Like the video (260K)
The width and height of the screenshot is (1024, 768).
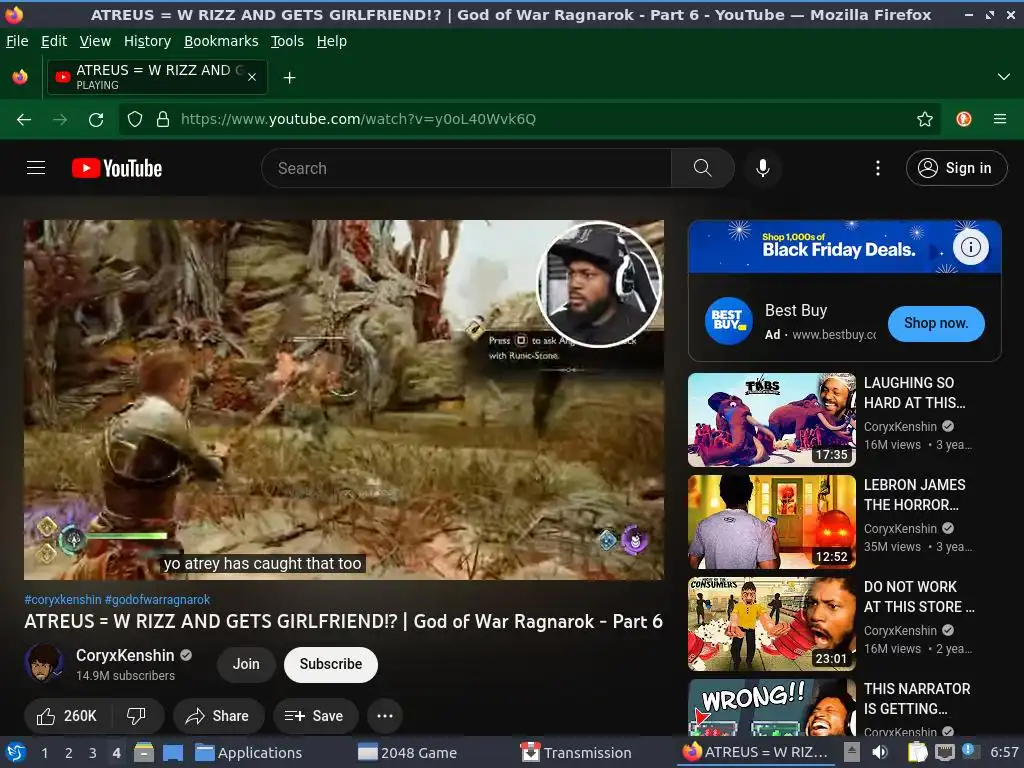67,716
